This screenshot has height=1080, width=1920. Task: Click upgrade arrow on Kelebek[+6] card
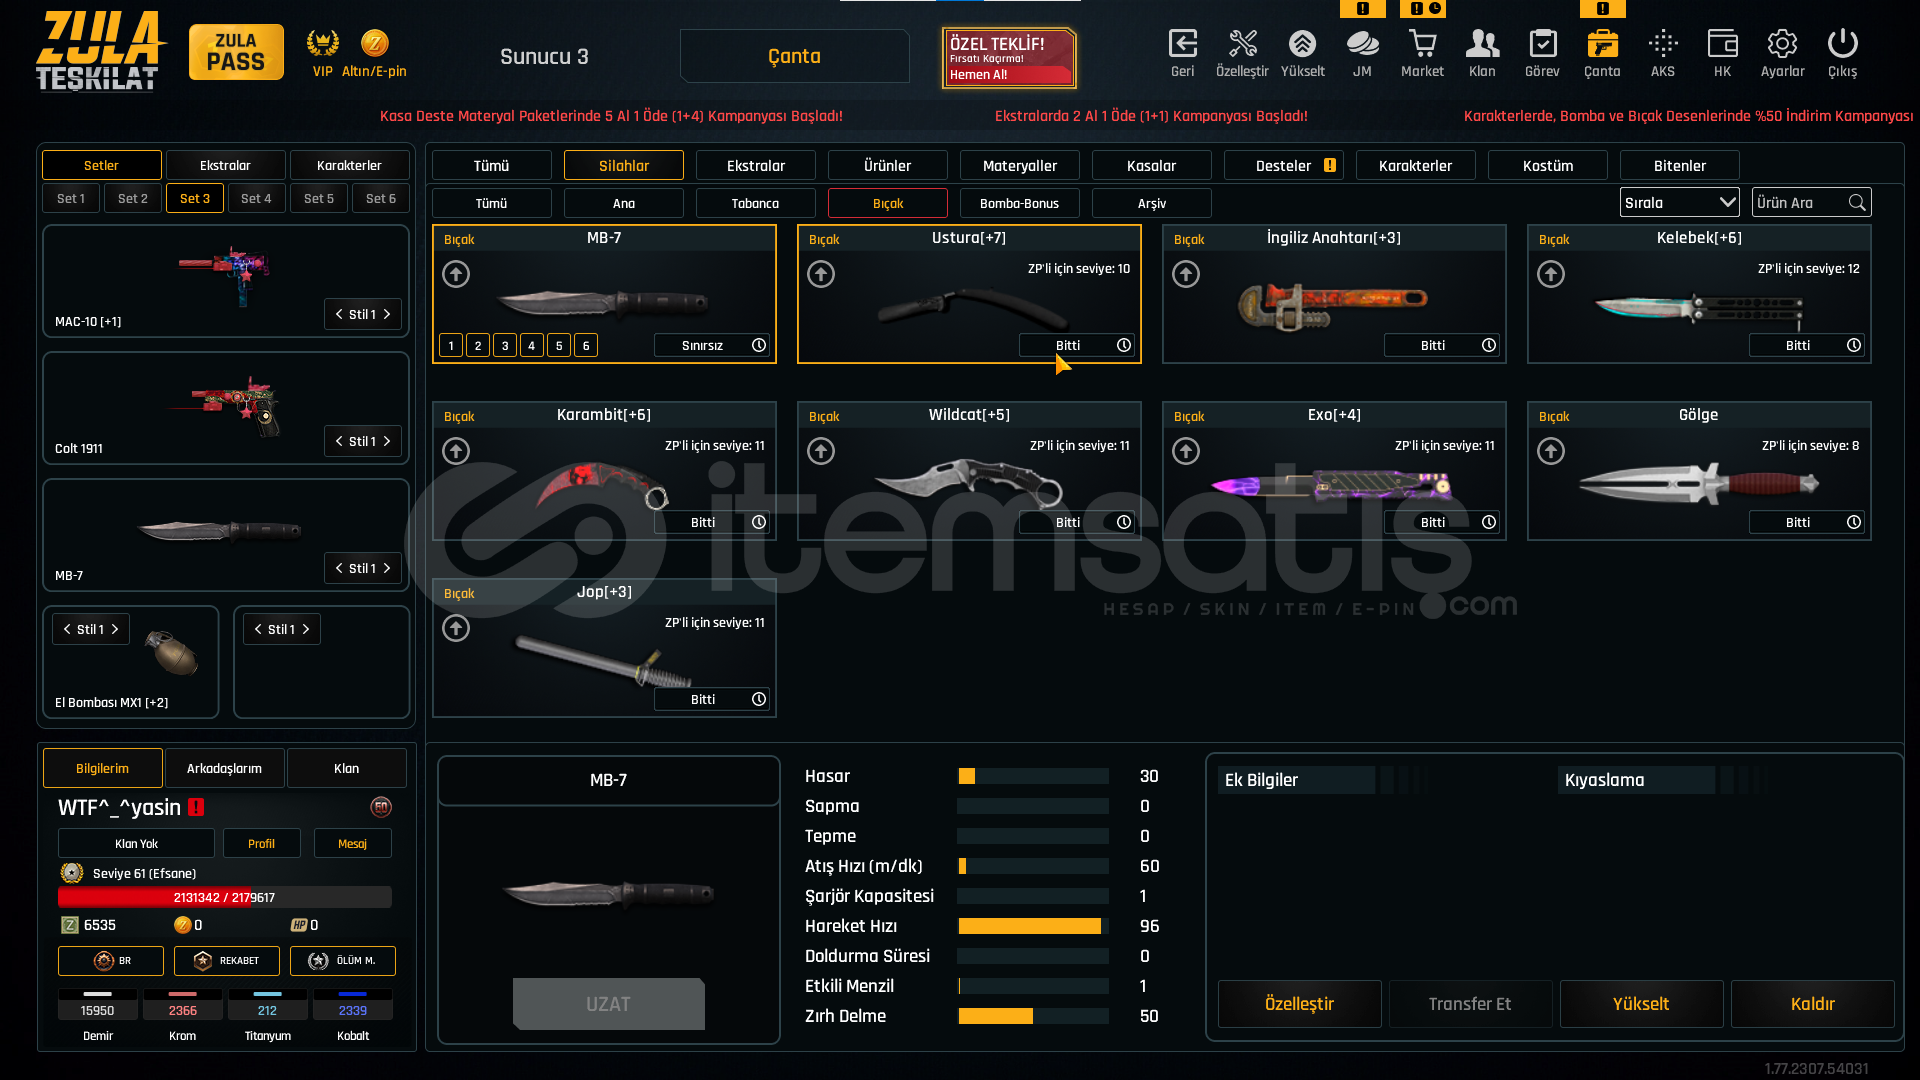click(x=1551, y=274)
